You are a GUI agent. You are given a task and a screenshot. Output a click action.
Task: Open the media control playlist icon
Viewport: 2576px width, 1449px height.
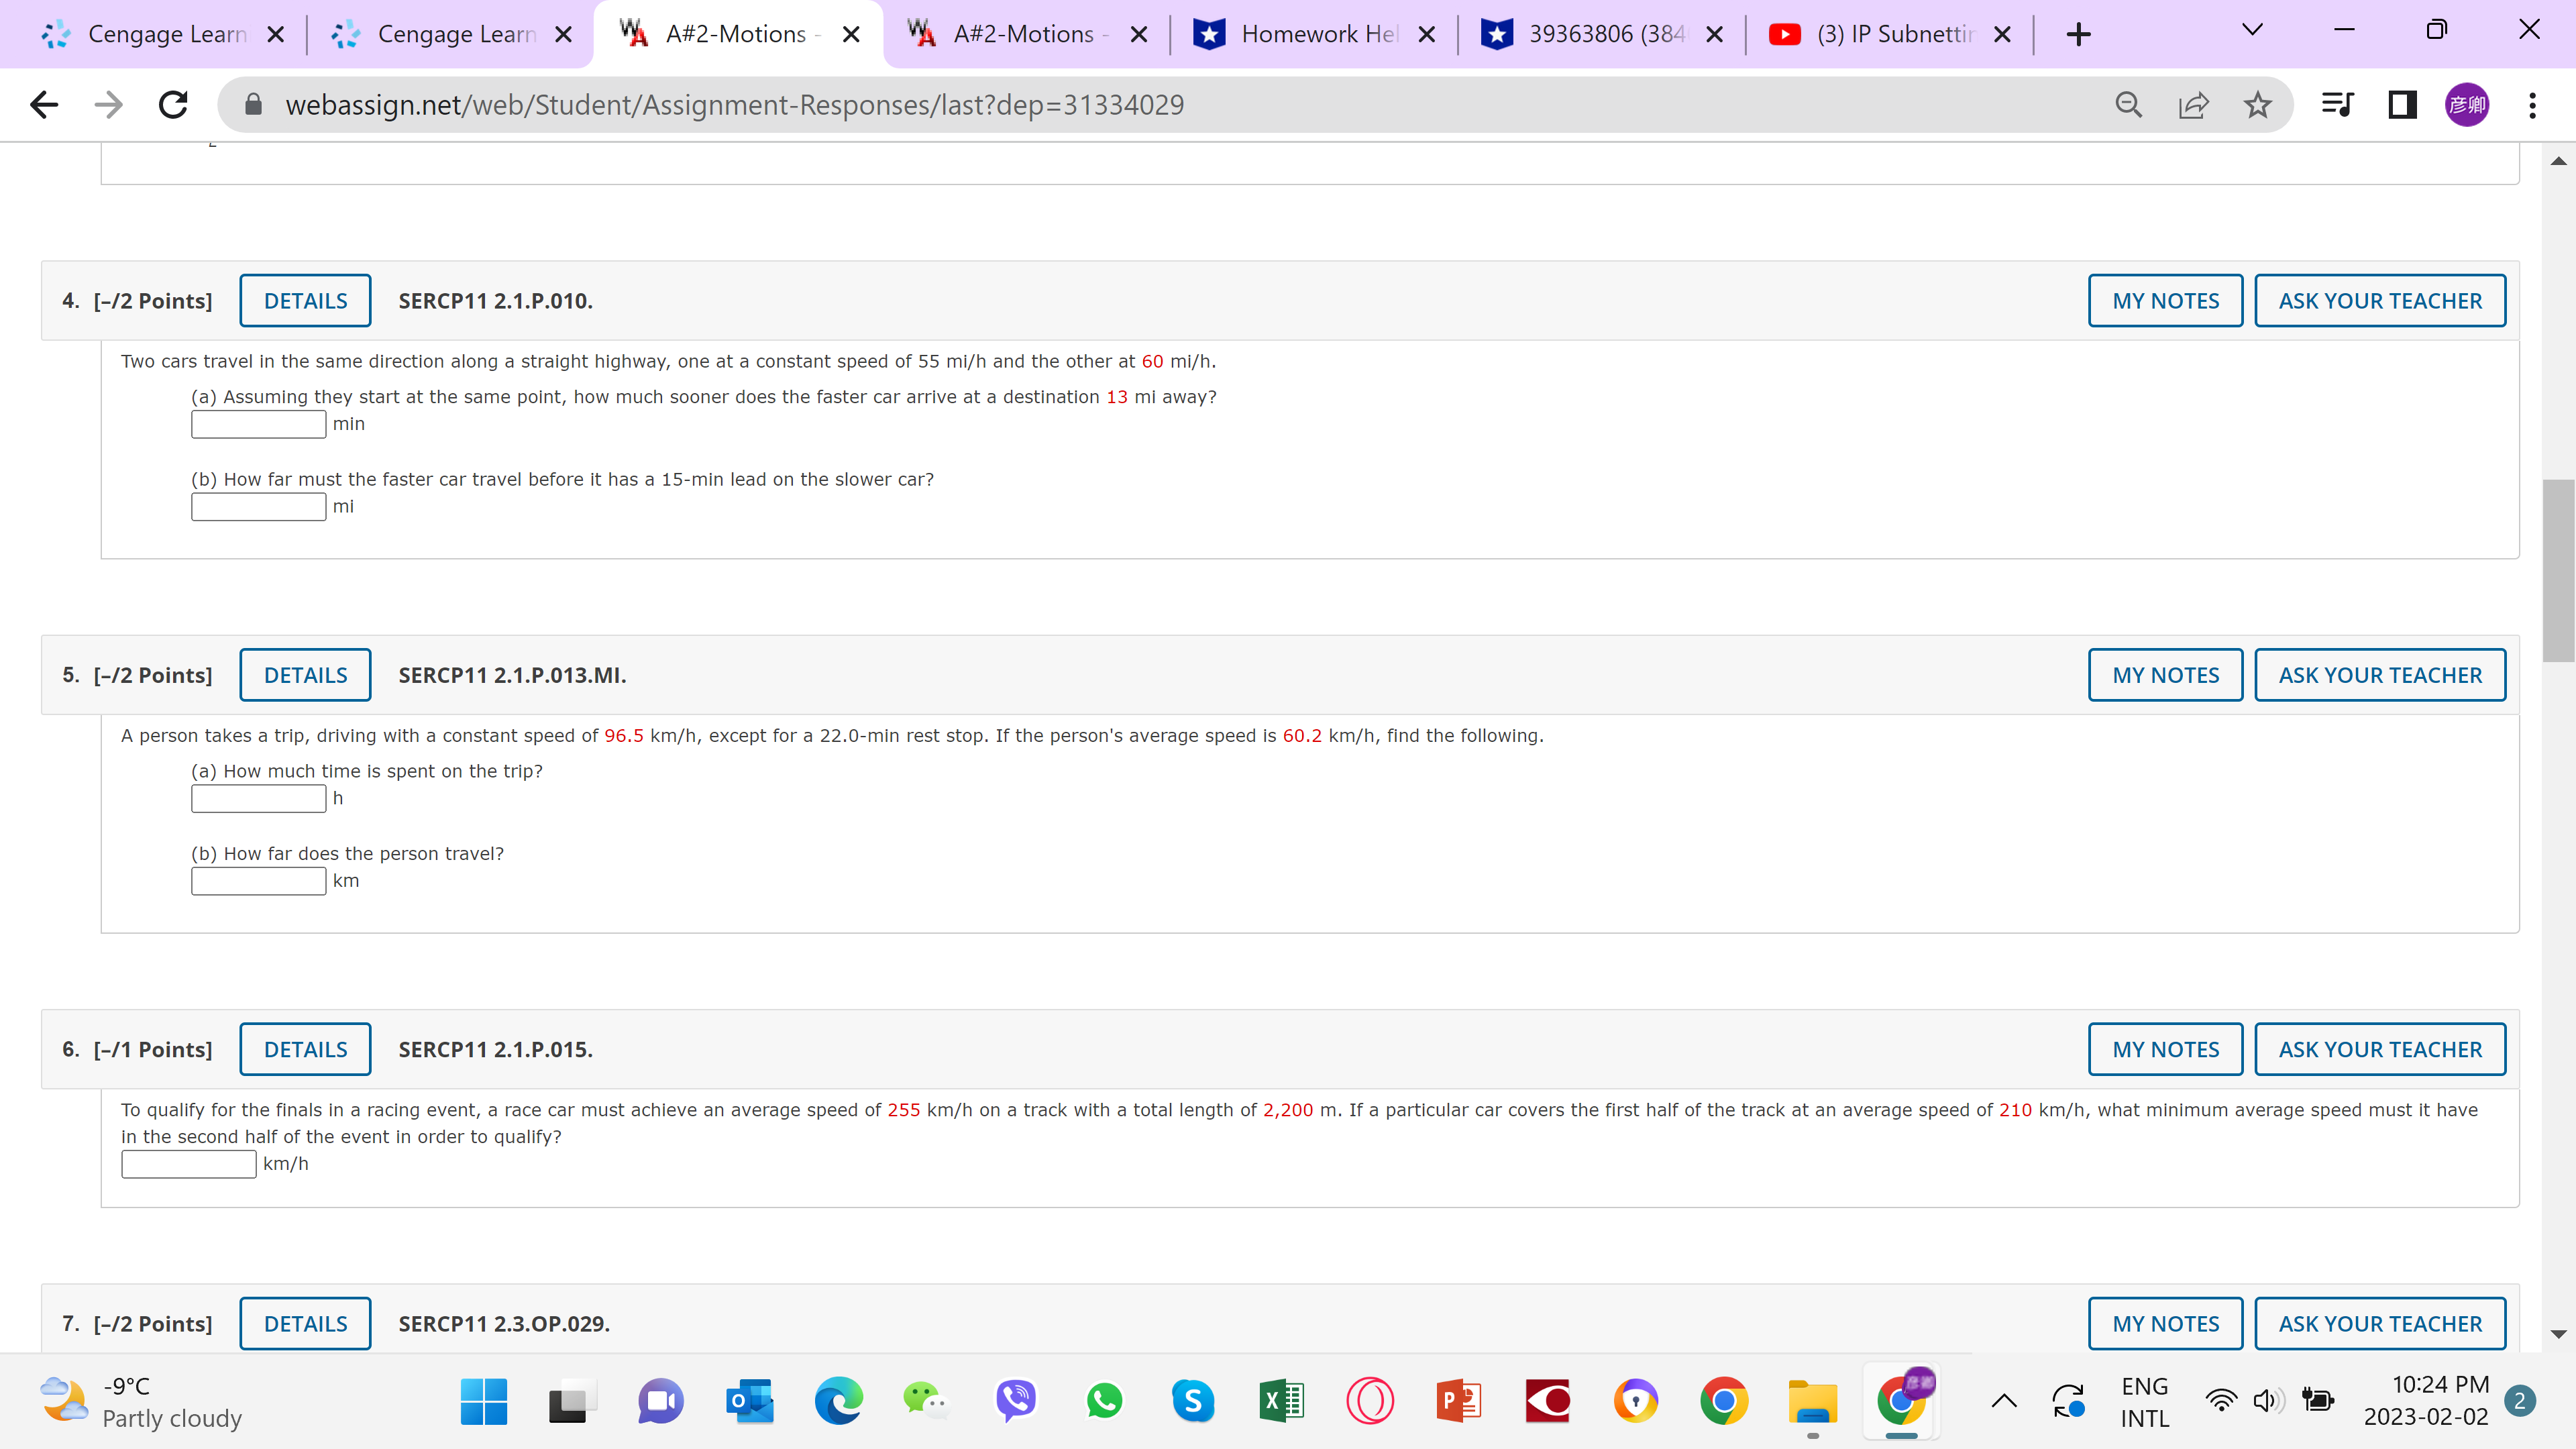(2337, 105)
